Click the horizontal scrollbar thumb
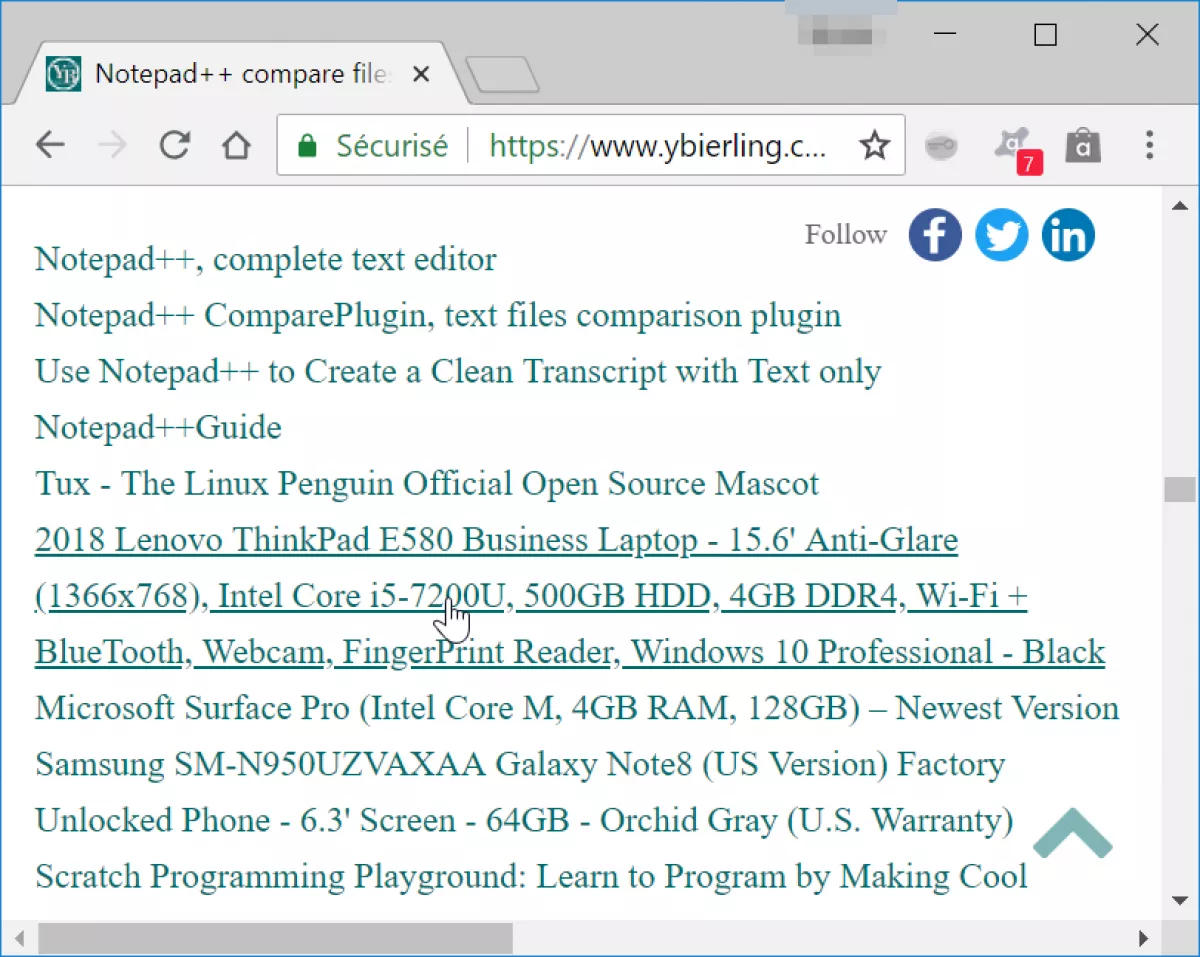This screenshot has height=957, width=1200. pos(275,938)
